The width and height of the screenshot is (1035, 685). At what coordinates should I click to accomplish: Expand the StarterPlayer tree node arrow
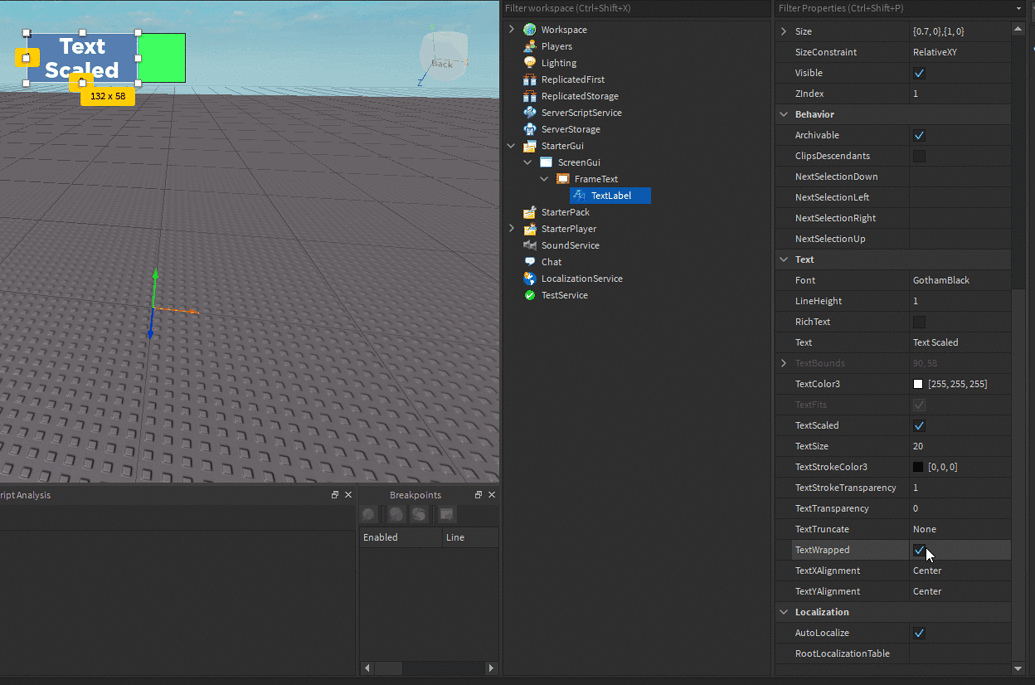512,228
